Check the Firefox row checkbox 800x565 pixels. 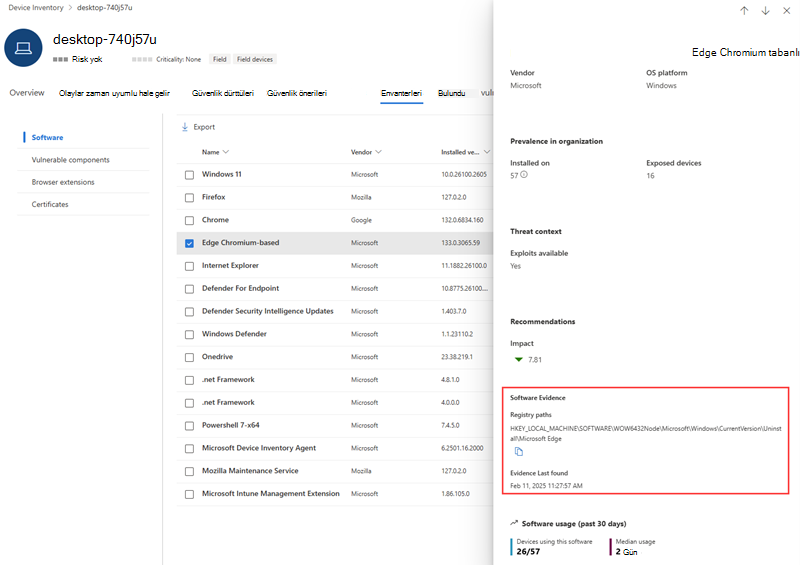tap(189, 198)
